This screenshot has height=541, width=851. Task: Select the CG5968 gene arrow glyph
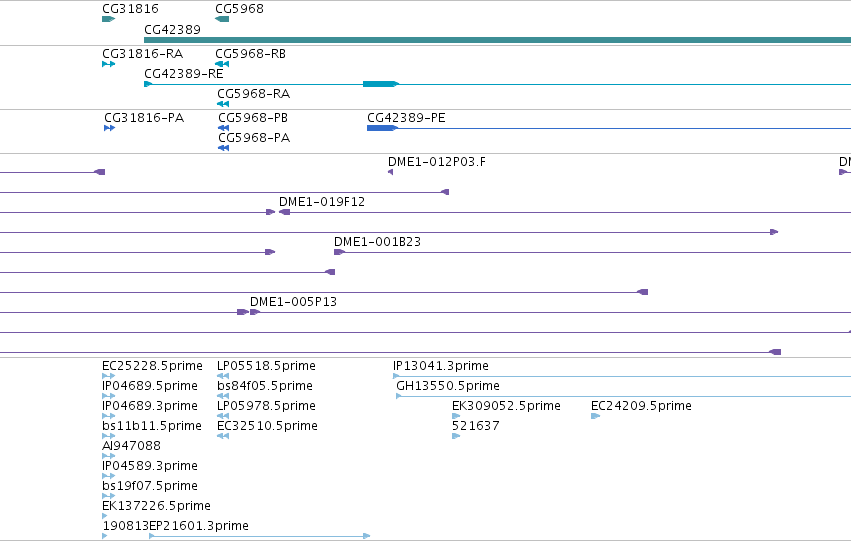[222, 19]
